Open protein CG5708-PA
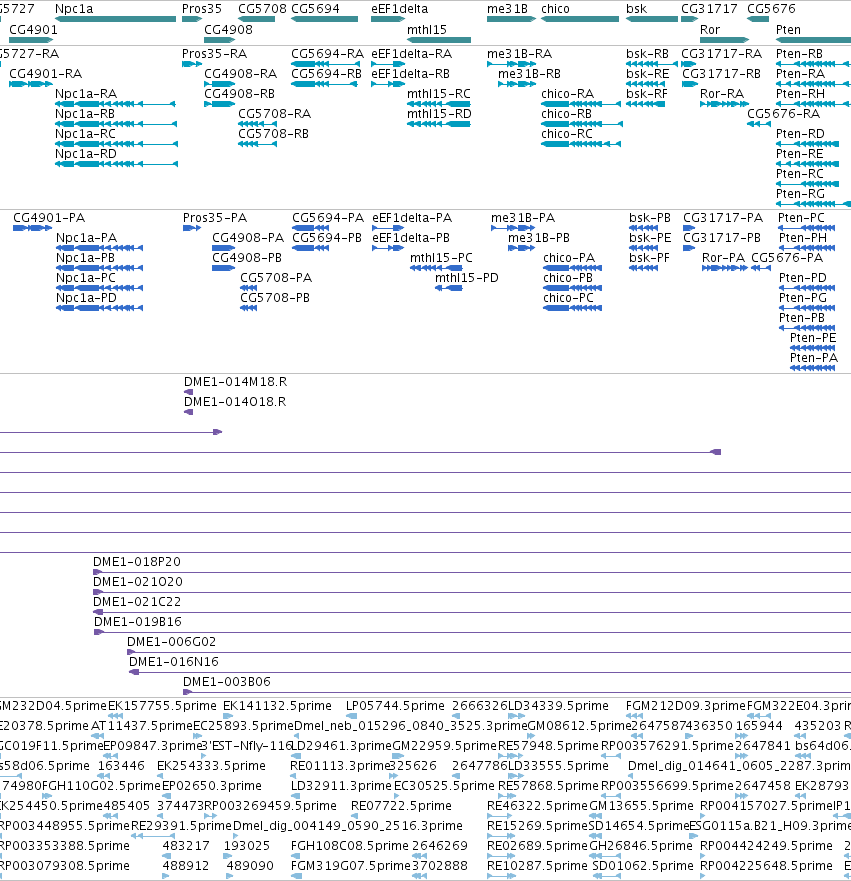This screenshot has width=851, height=881. tap(276, 278)
